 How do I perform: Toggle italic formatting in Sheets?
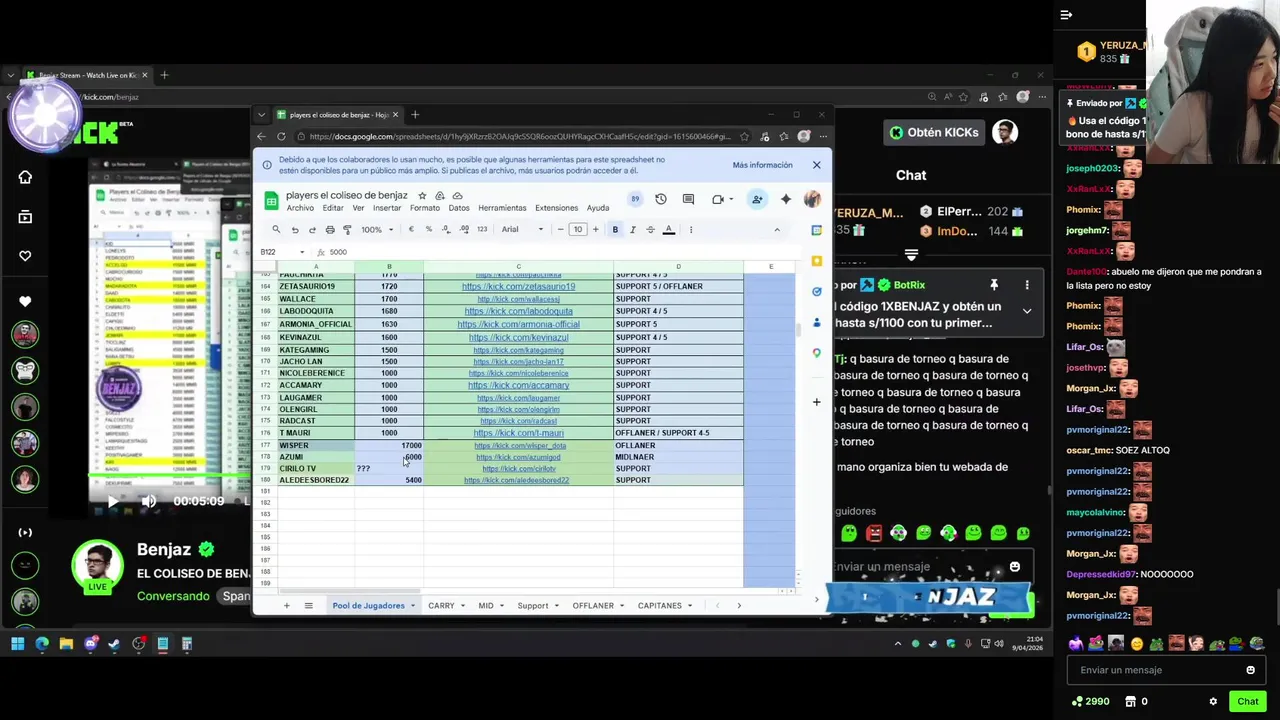coord(632,230)
